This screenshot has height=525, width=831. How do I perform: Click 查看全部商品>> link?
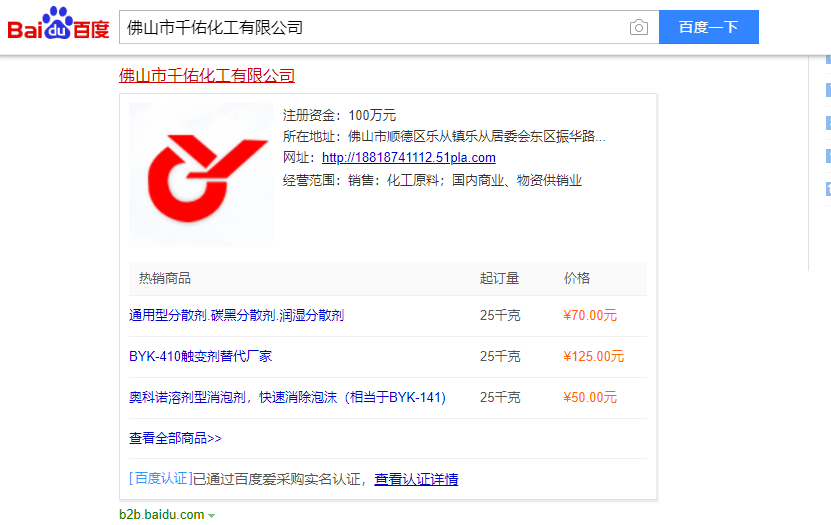coord(175,438)
